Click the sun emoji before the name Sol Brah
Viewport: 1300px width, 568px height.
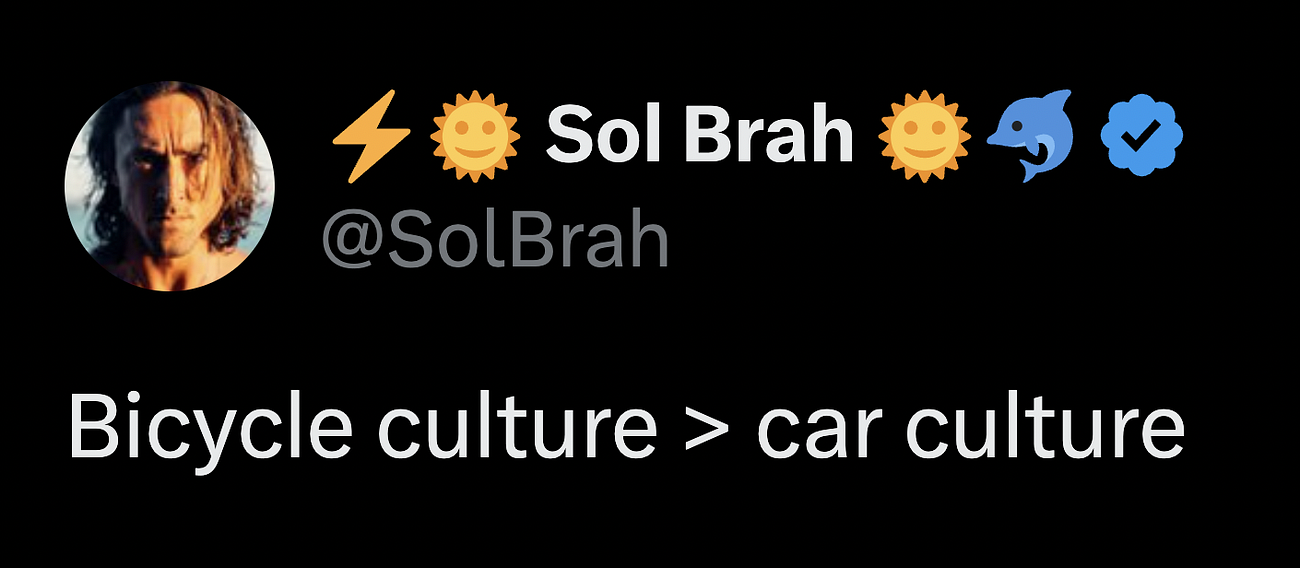tap(474, 136)
